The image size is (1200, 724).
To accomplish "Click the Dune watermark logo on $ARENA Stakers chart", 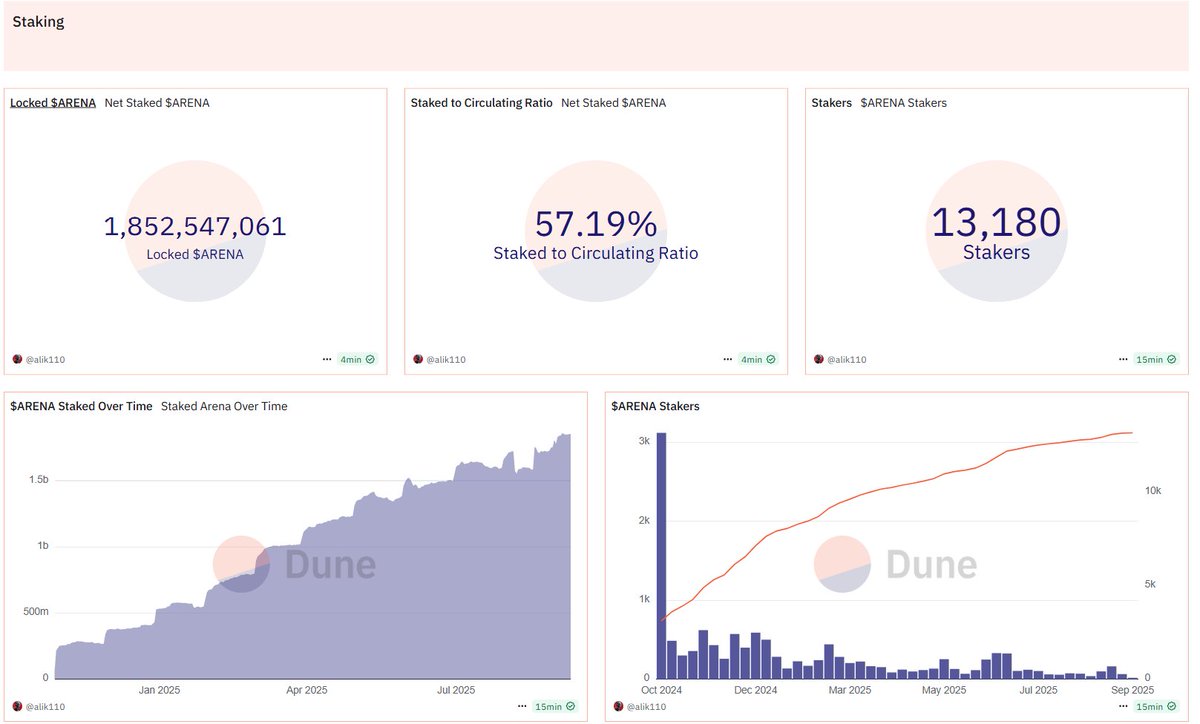I will tap(842, 566).
